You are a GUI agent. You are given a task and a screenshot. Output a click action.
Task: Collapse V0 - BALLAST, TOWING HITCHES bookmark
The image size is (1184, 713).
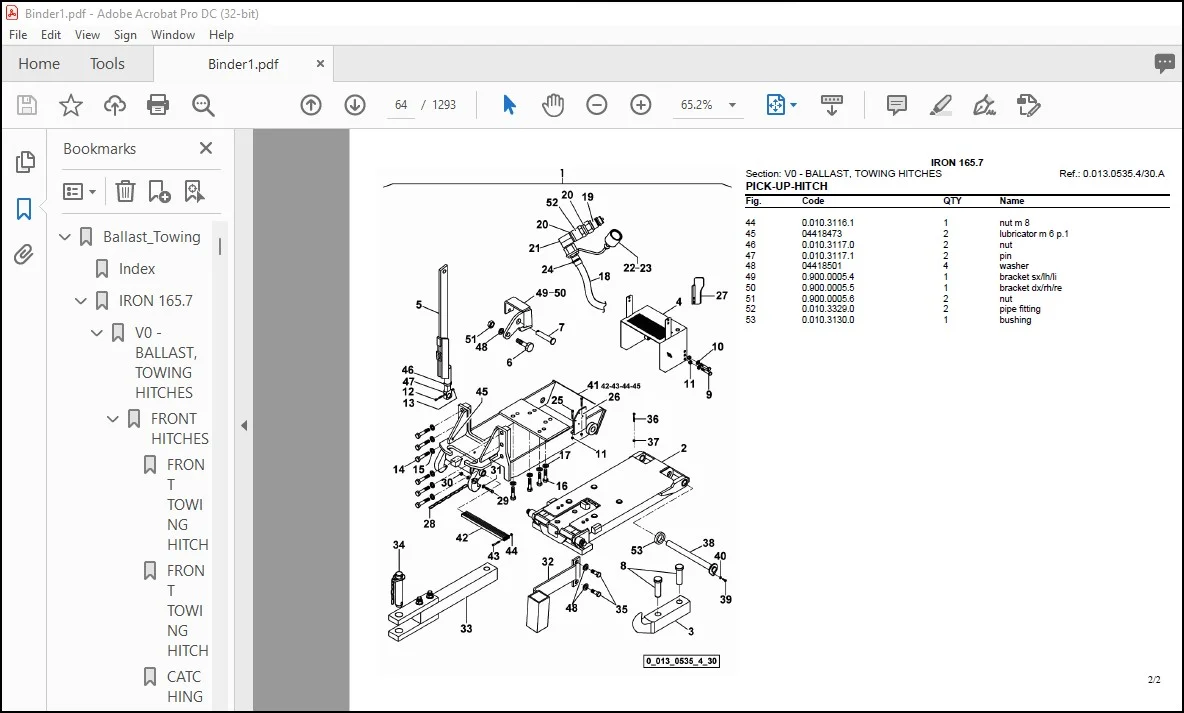pyautogui.click(x=97, y=332)
